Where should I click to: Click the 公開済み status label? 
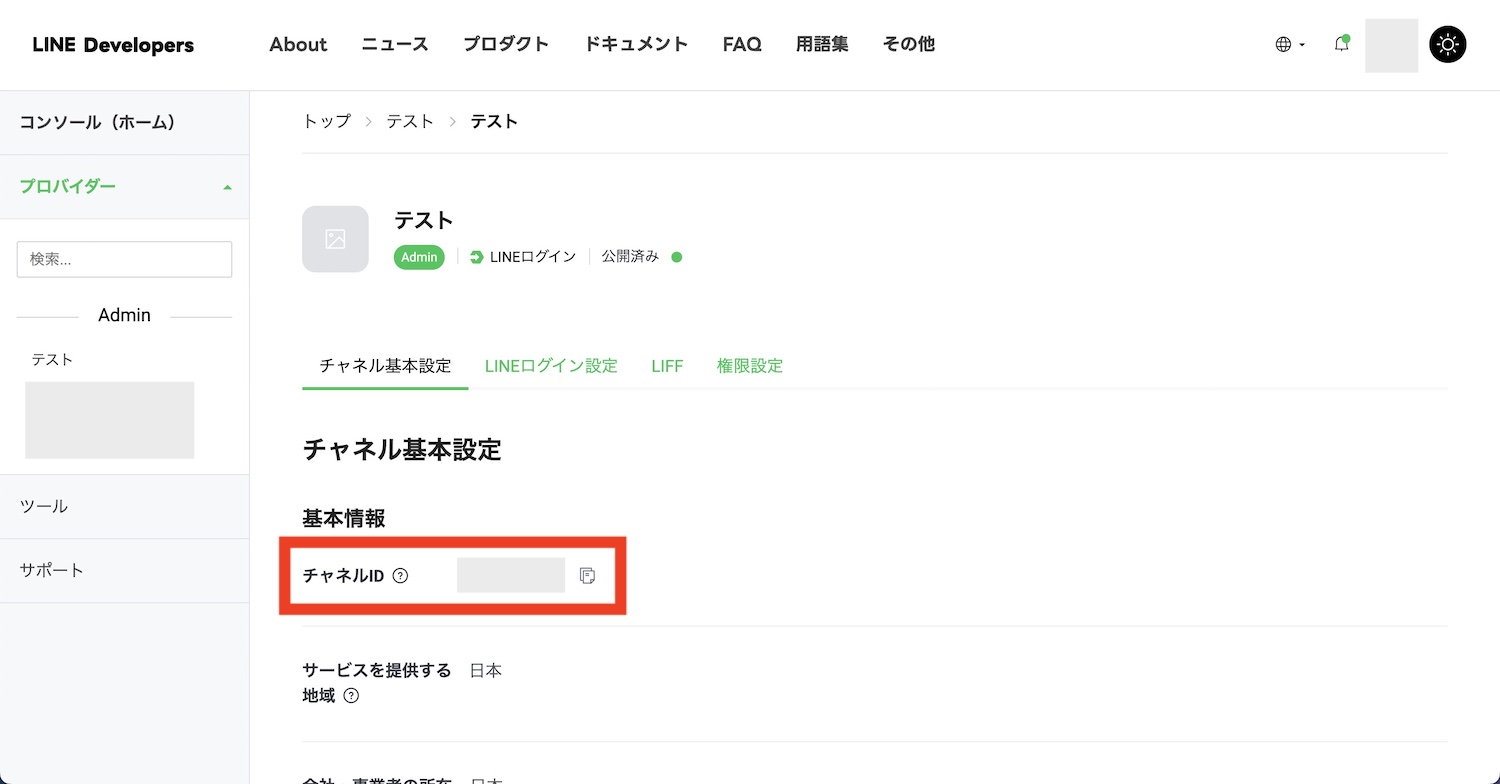click(630, 257)
